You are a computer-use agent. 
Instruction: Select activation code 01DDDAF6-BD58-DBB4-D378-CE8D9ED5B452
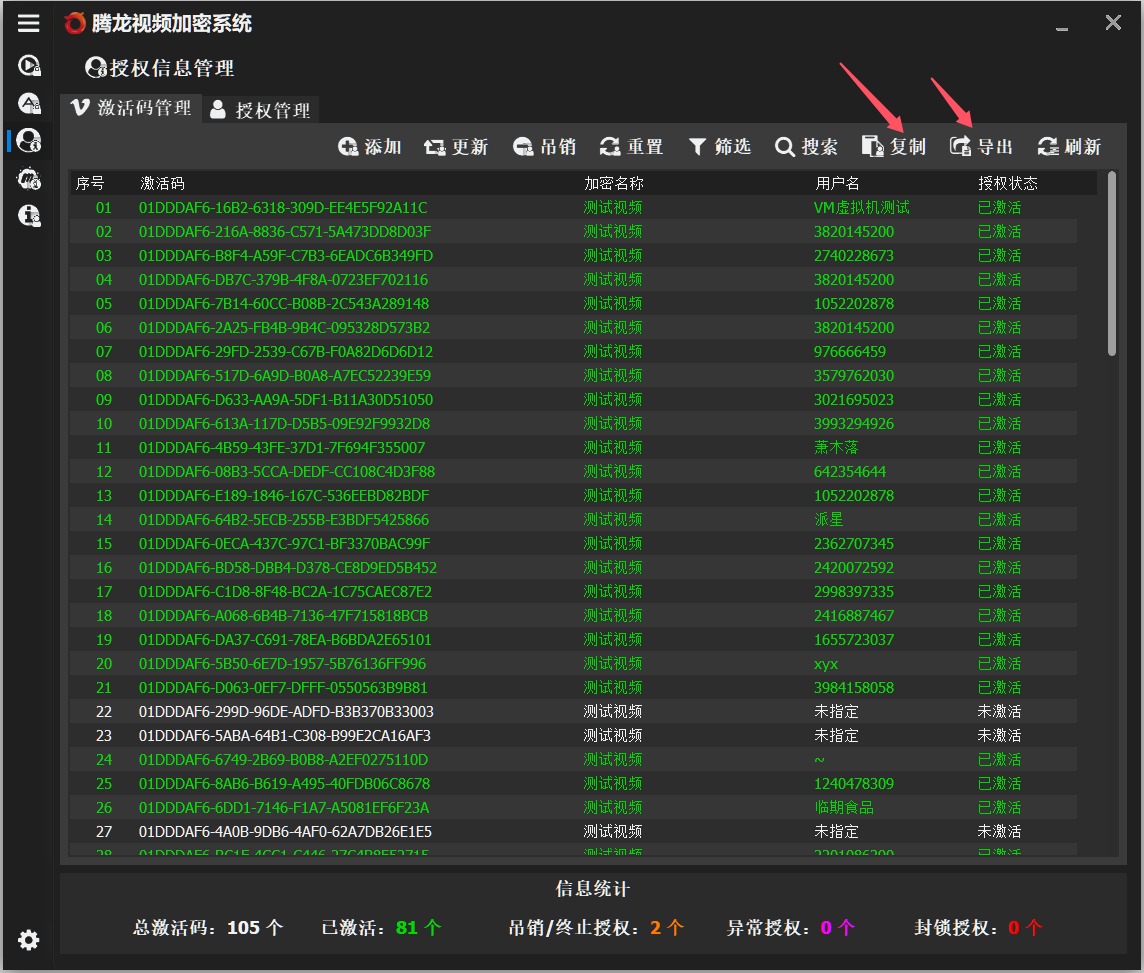[288, 568]
